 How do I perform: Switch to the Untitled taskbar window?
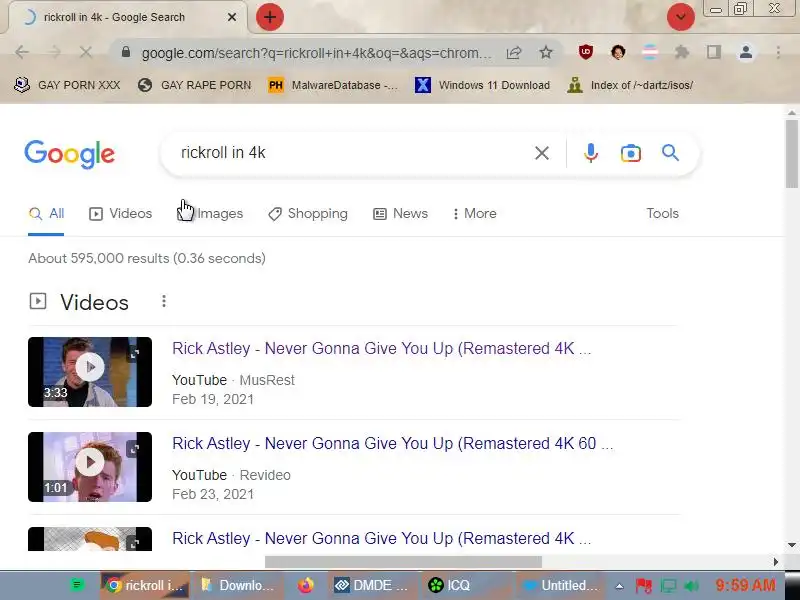tap(560, 585)
